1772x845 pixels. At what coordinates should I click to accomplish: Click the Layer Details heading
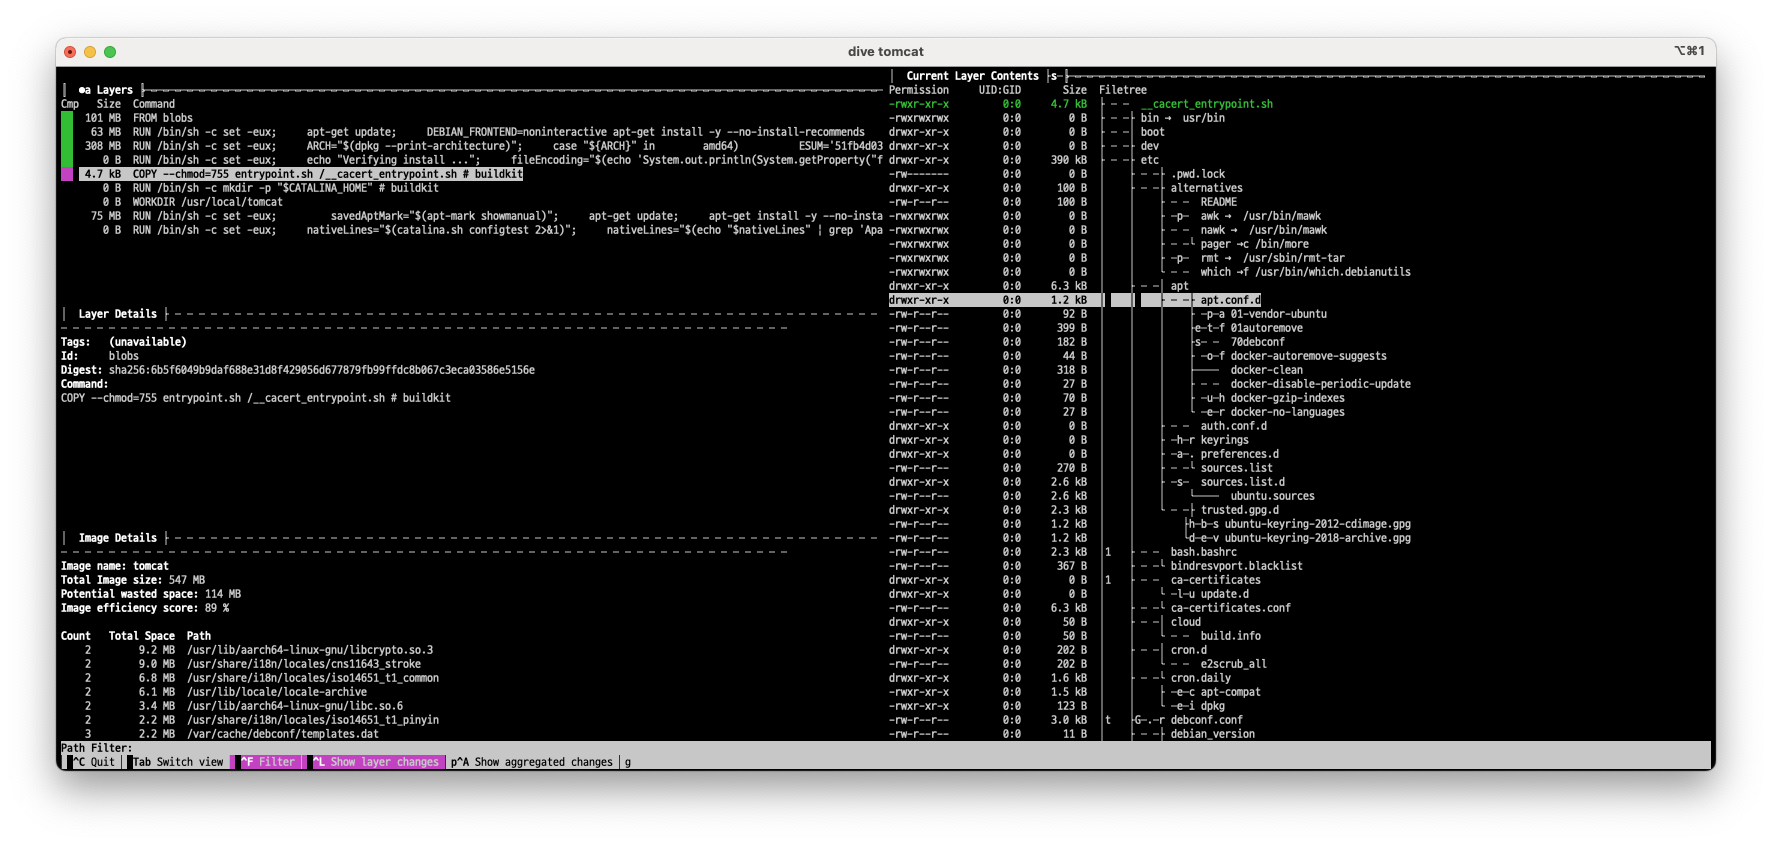[118, 314]
